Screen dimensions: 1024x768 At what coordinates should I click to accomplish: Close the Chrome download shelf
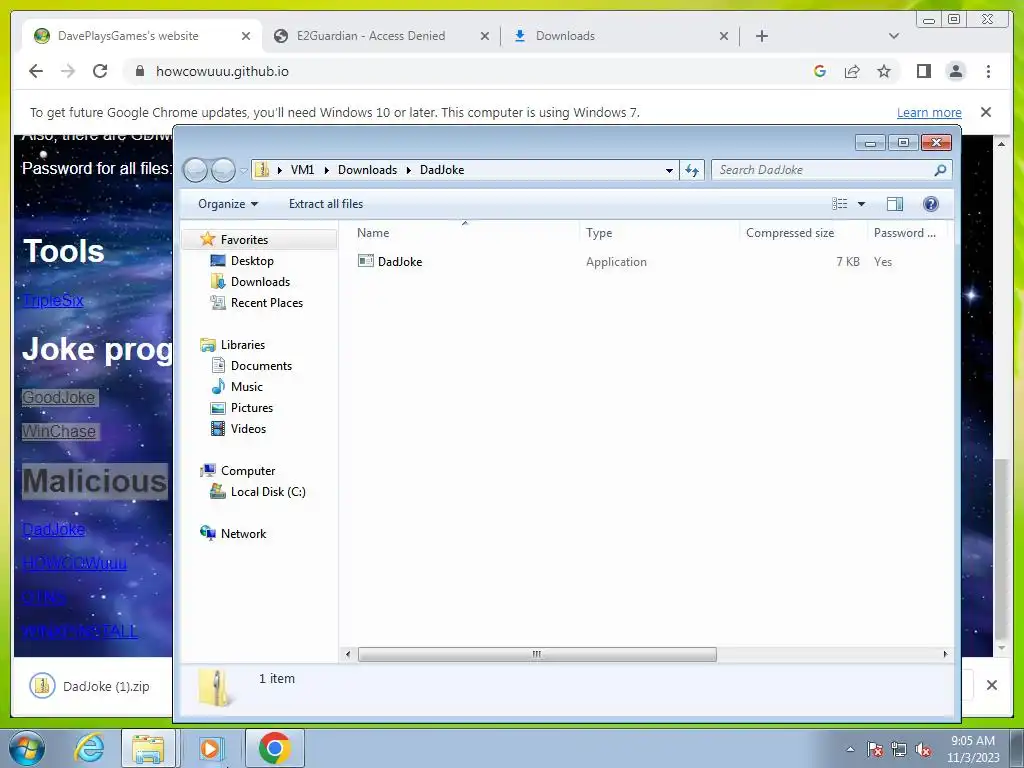coord(991,685)
